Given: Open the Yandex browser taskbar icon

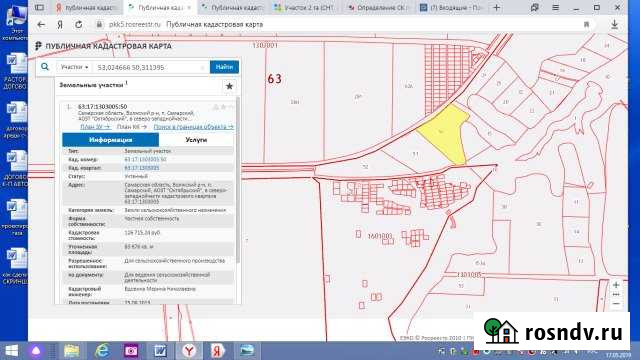Looking at the screenshot, I should point(189,351).
